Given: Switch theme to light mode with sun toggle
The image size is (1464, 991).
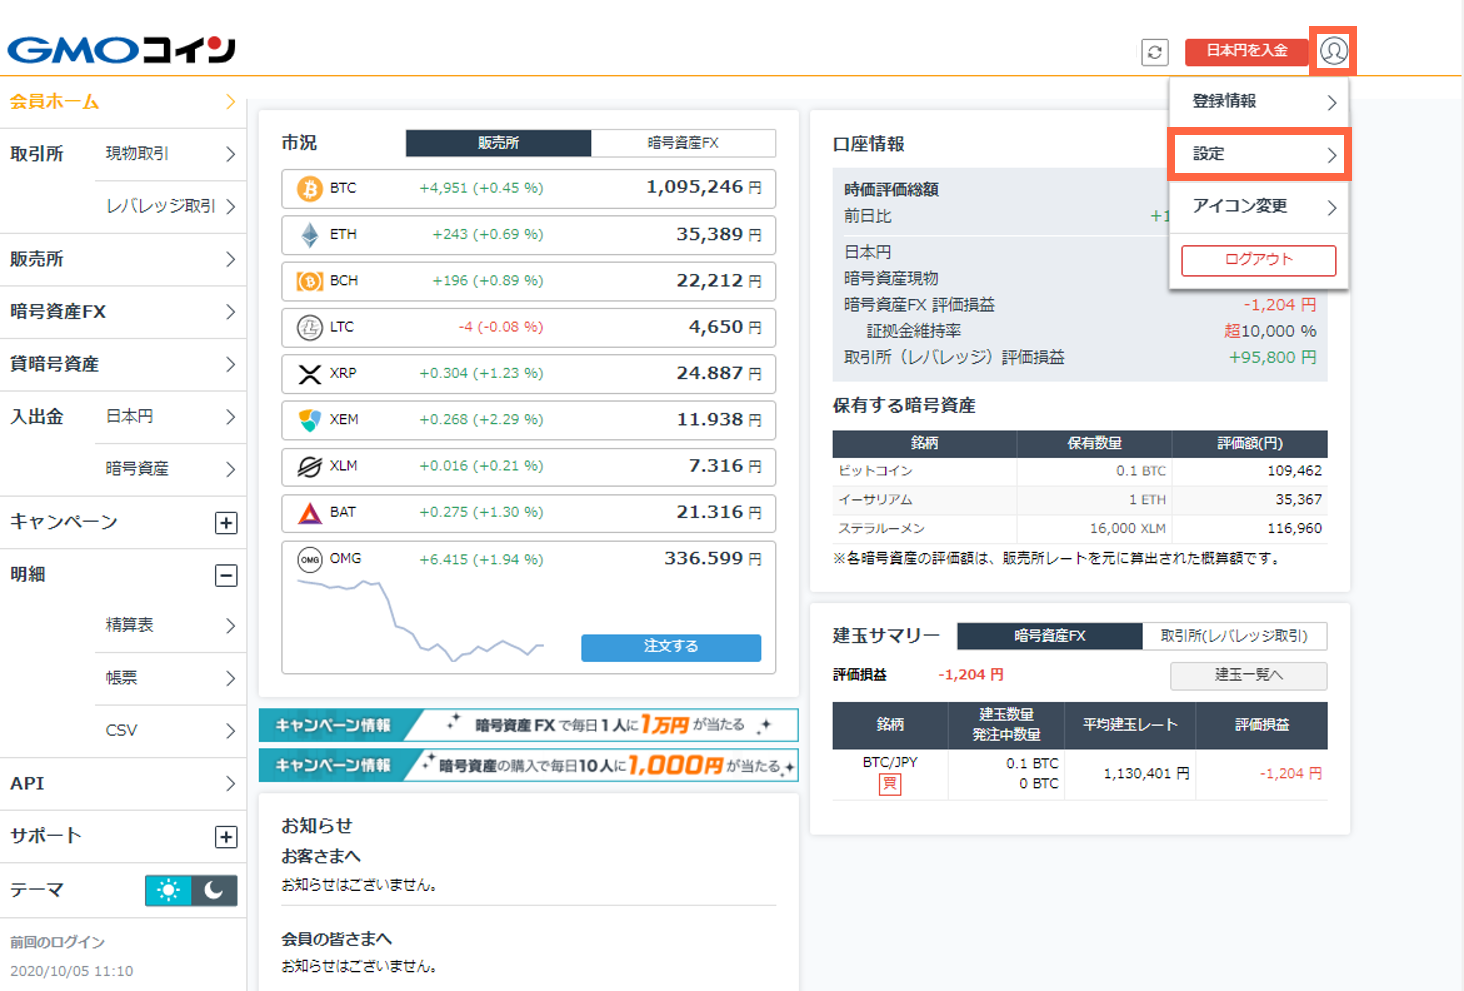Looking at the screenshot, I should 168,889.
